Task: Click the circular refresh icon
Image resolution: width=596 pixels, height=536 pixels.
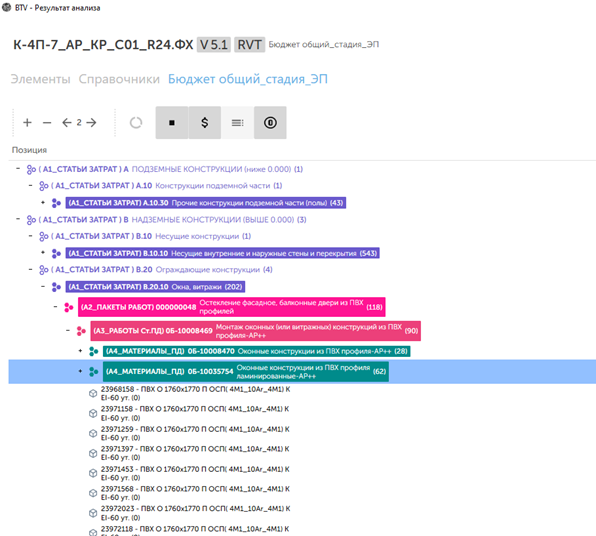Action: tap(136, 122)
